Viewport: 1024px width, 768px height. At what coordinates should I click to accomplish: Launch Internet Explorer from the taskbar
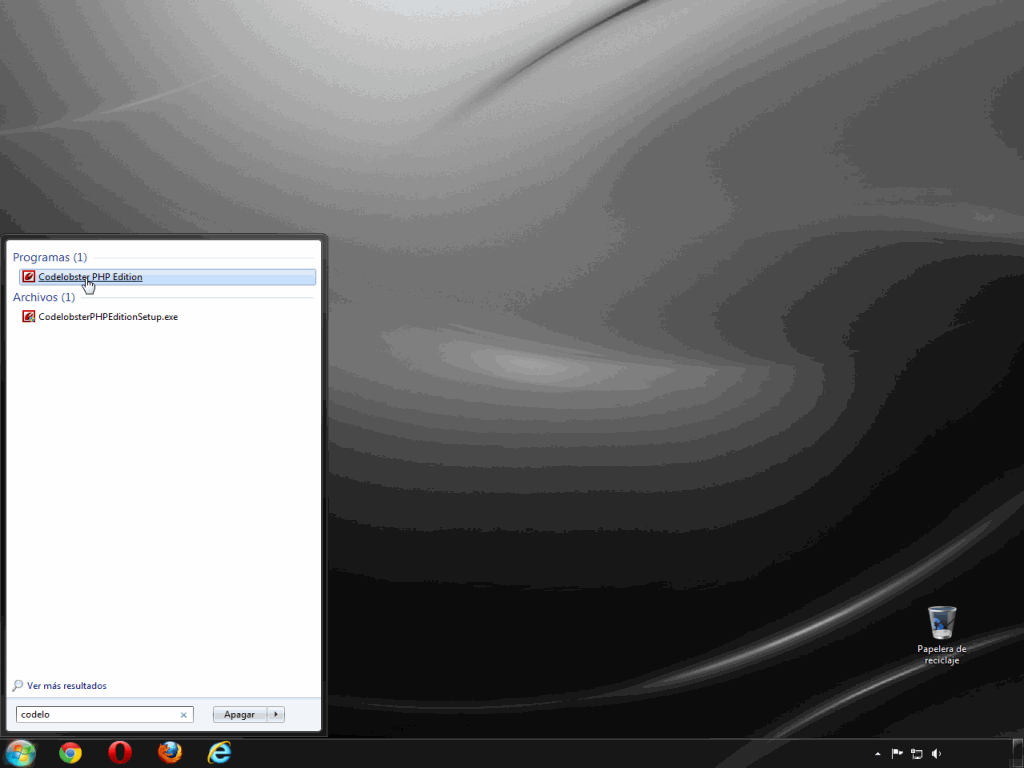tap(219, 752)
